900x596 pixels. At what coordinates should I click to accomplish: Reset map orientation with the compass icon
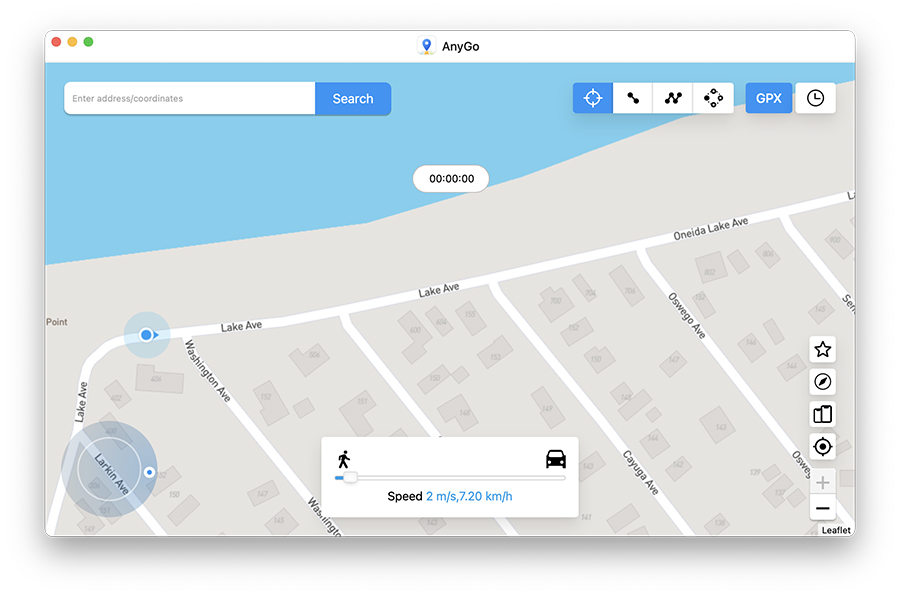822,382
